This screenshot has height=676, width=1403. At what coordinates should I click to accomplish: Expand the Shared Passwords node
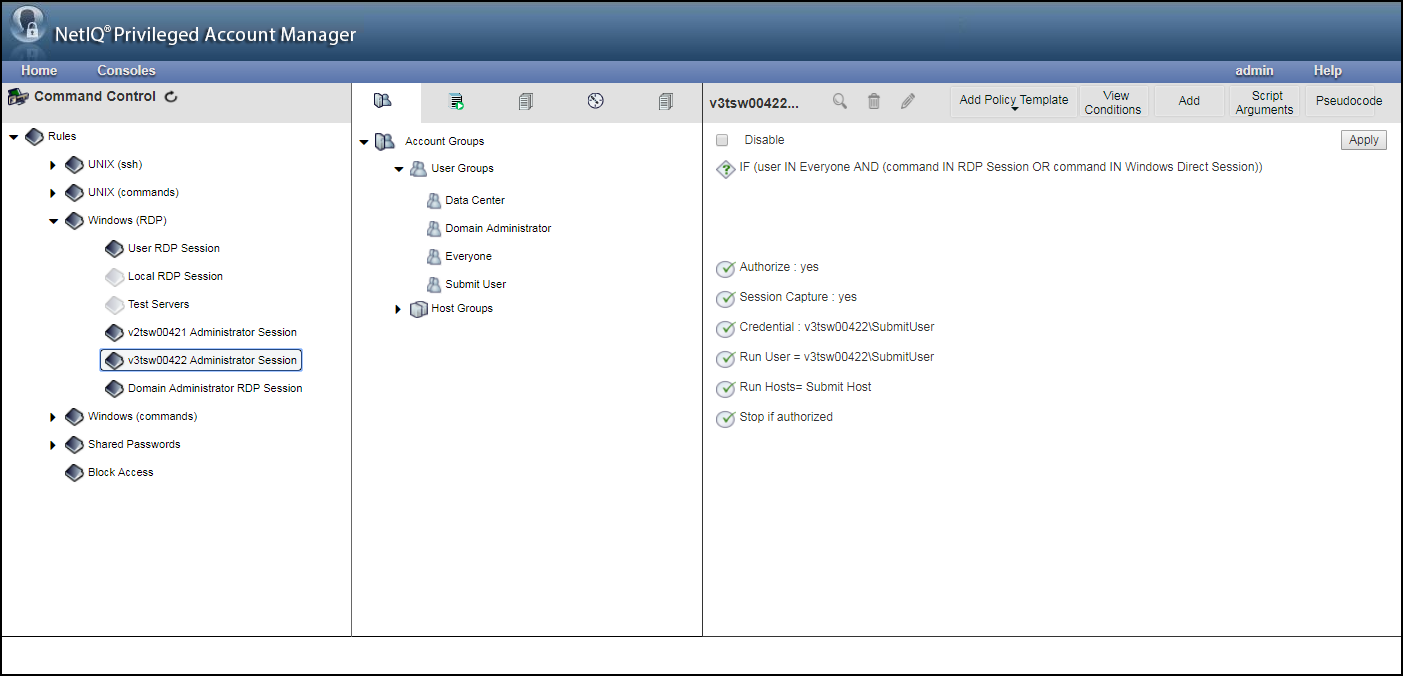pyautogui.click(x=54, y=445)
